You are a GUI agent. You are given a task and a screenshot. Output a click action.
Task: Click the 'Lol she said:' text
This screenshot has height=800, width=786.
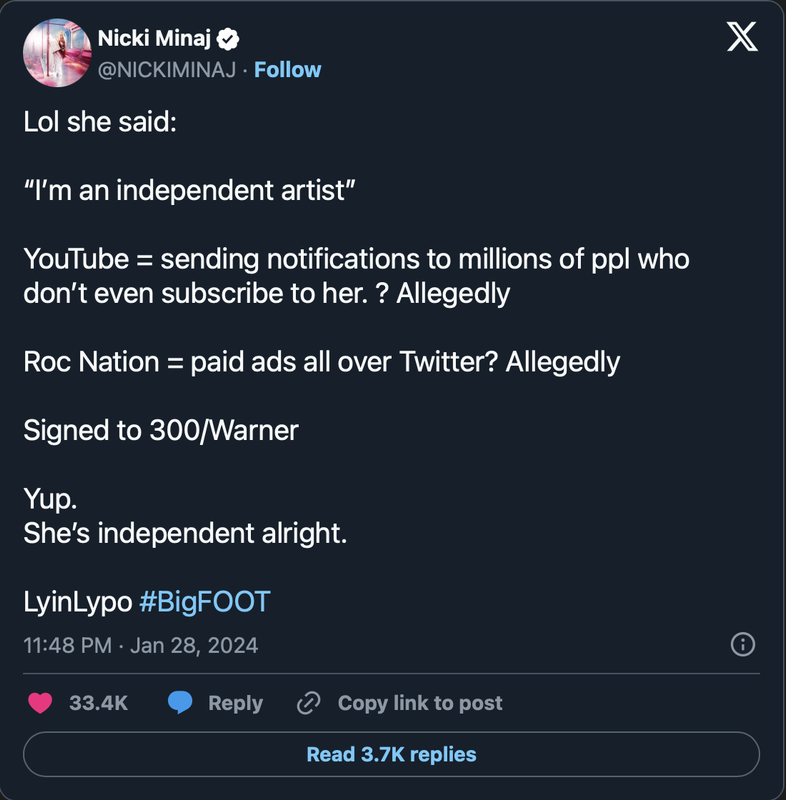click(x=100, y=122)
